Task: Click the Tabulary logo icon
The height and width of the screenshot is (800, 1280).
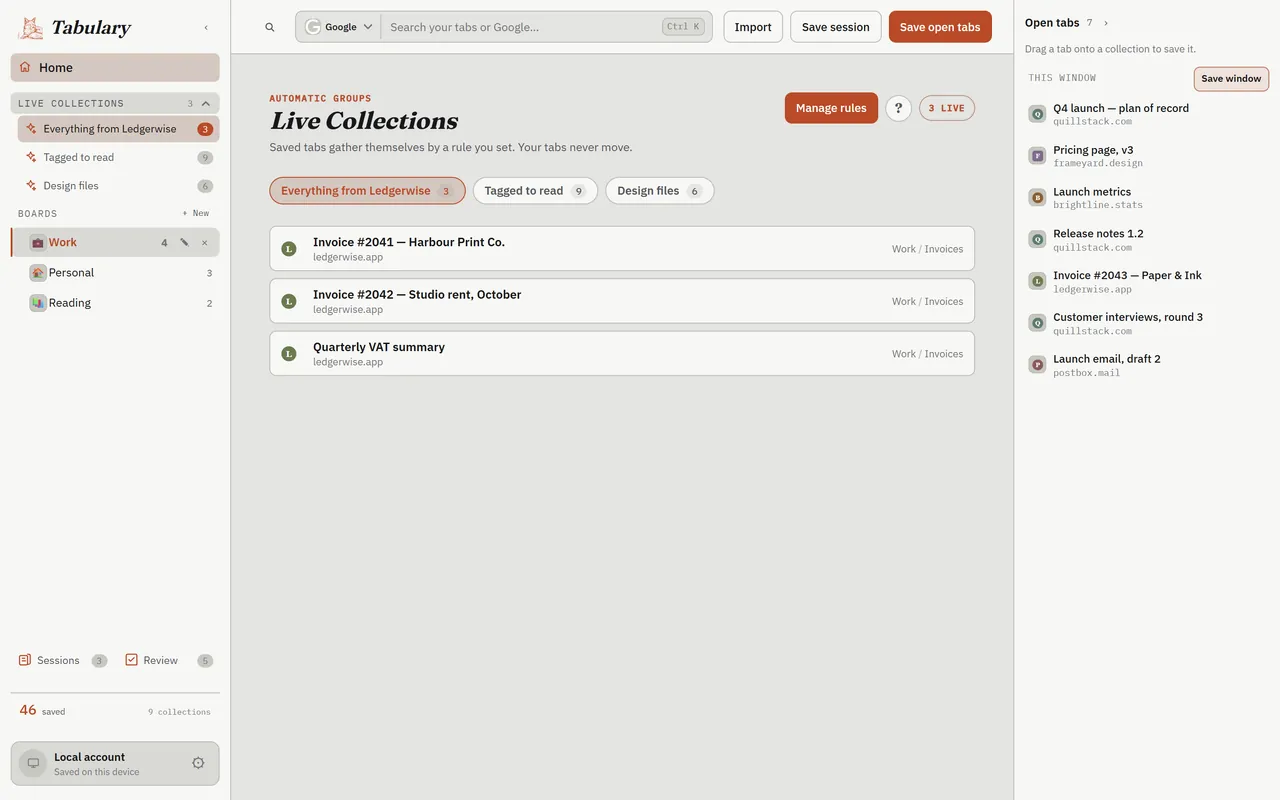Action: pos(31,28)
